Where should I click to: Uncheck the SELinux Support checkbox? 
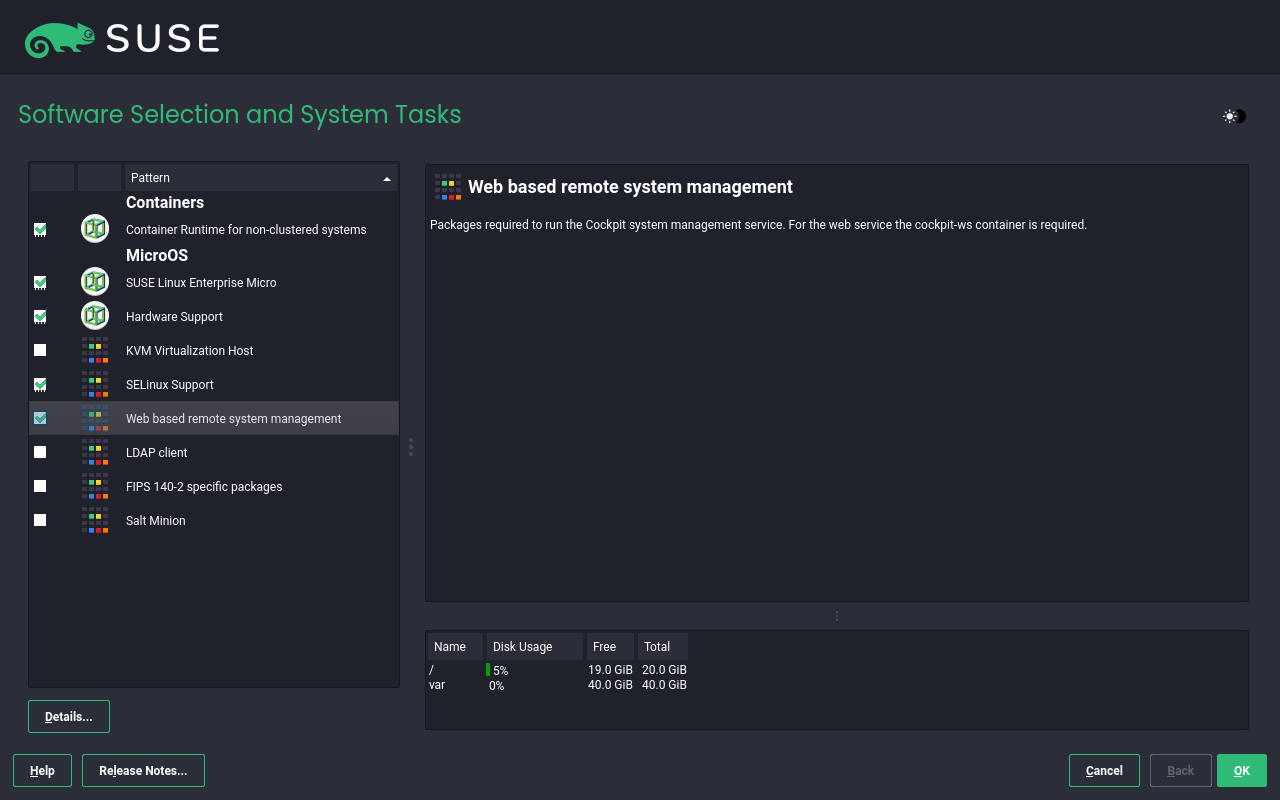[x=40, y=385]
